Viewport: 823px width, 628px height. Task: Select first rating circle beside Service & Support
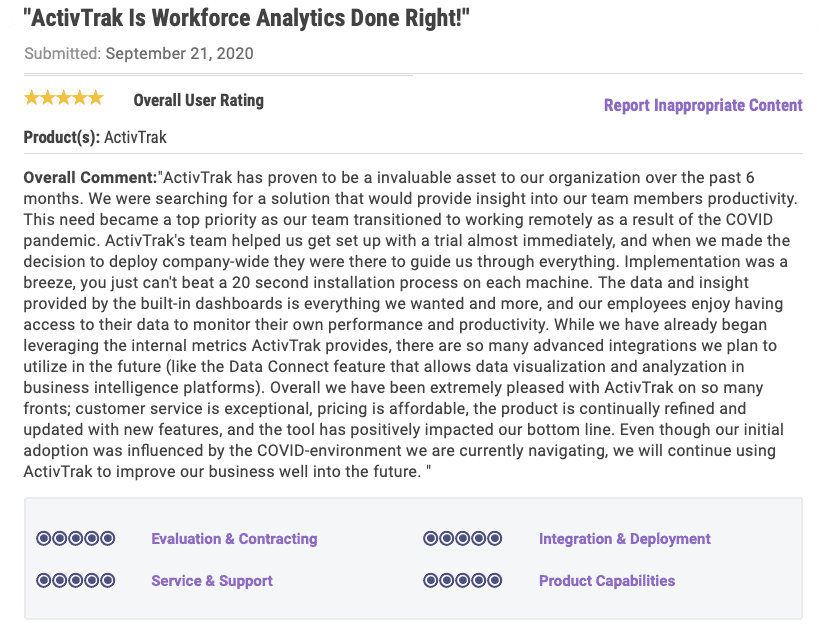click(x=44, y=581)
